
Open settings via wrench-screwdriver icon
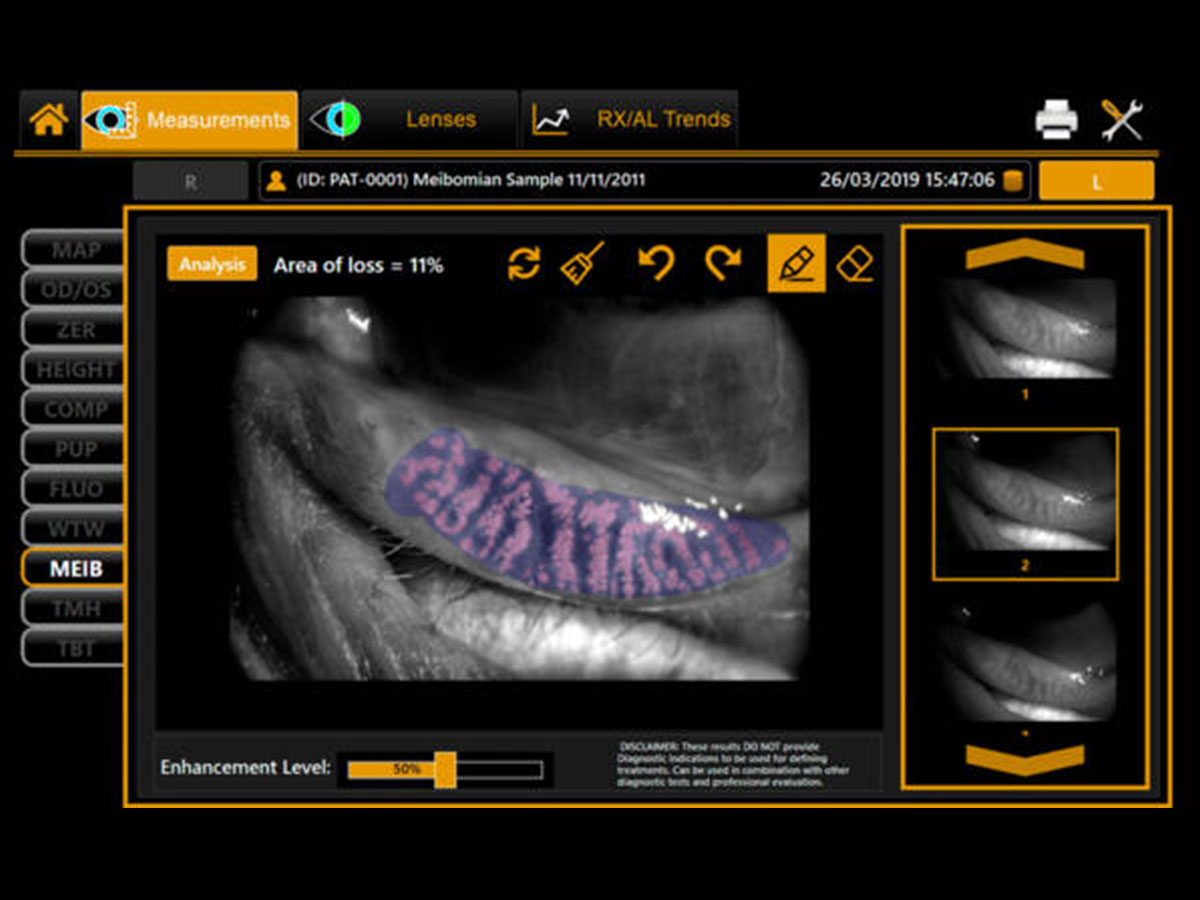pos(1122,120)
